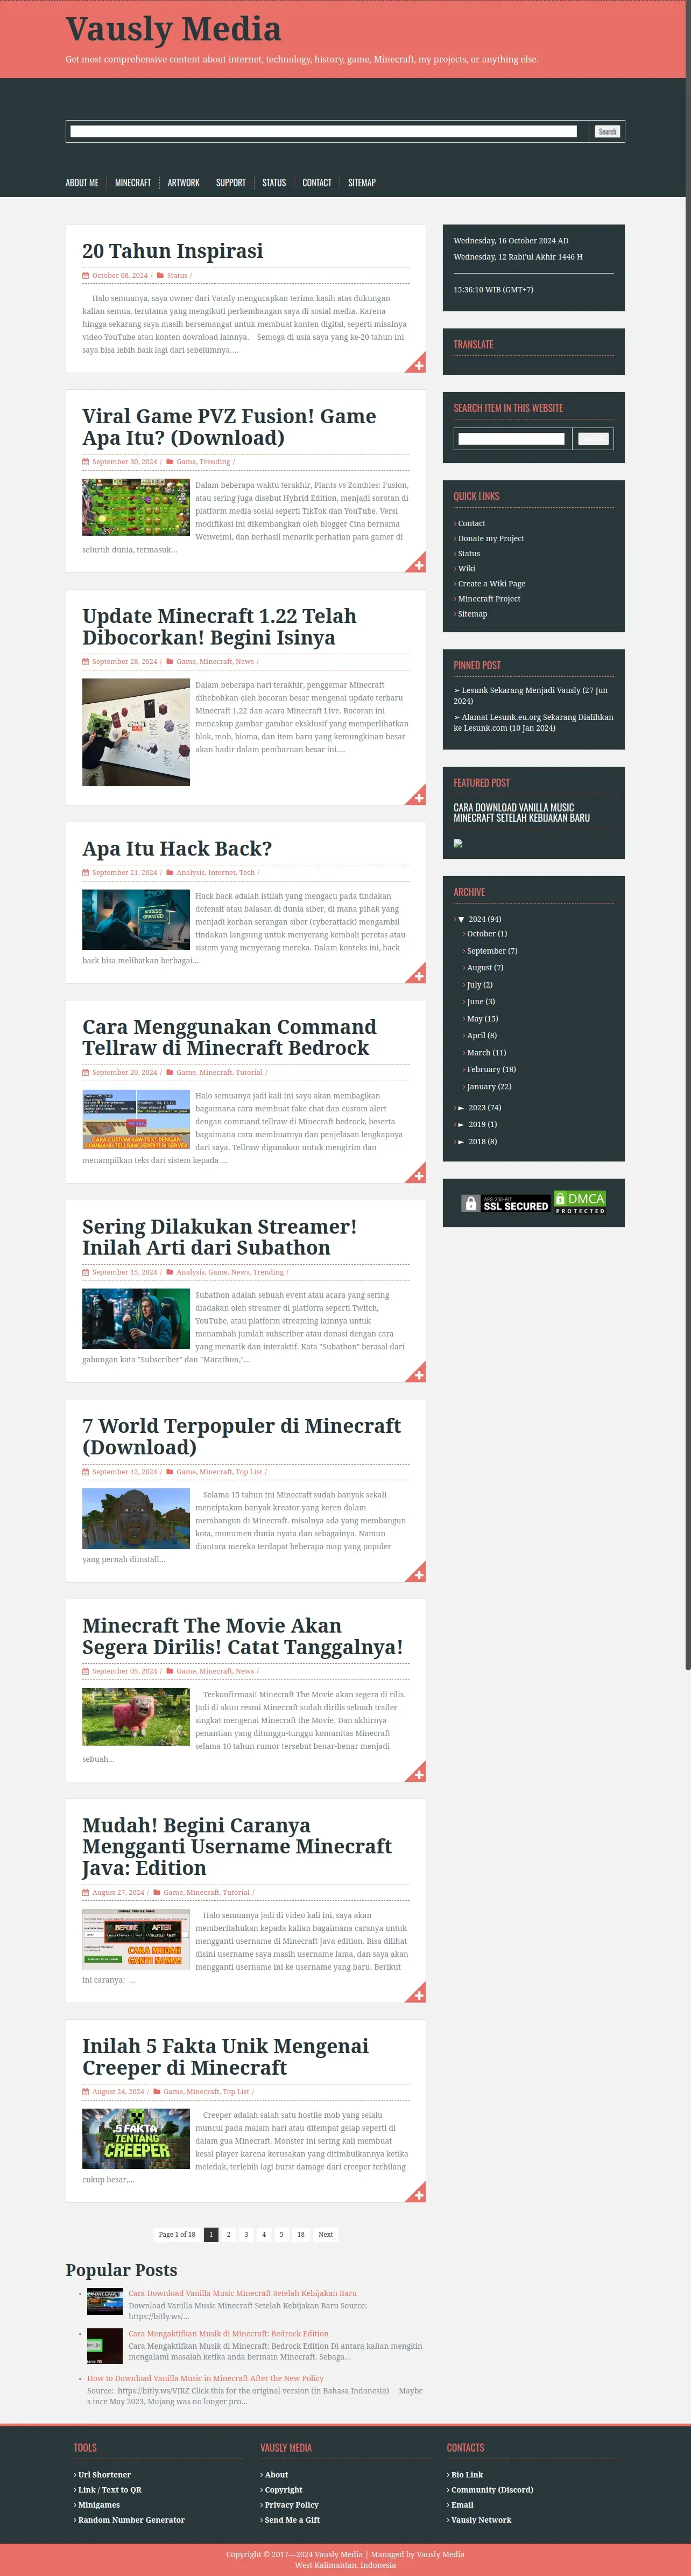Screen dimensions: 691x2576
Task: Expand the 2018 (8) archive year
Action: pos(461,1142)
